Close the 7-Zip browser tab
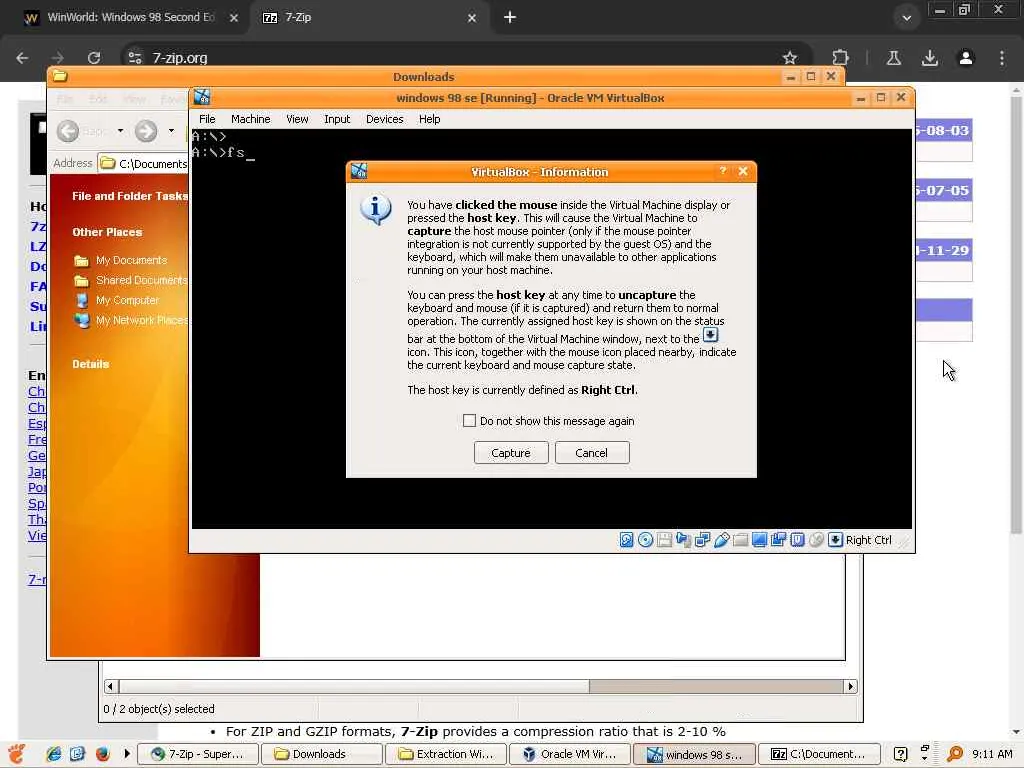1024x768 pixels. tap(472, 18)
